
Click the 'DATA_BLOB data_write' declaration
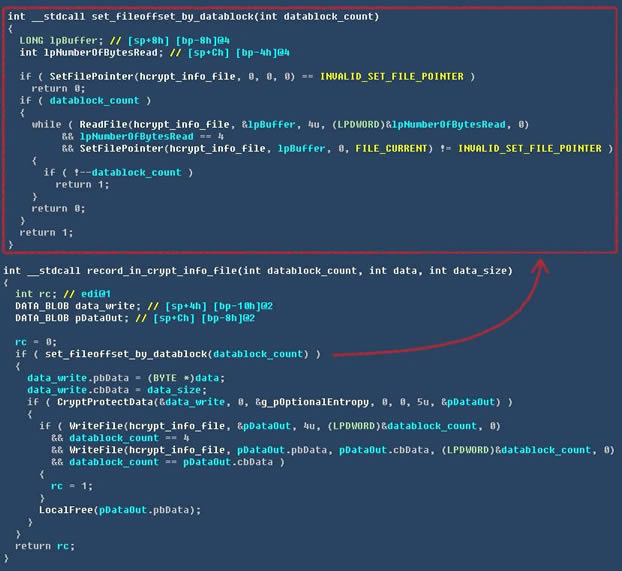pos(68,305)
